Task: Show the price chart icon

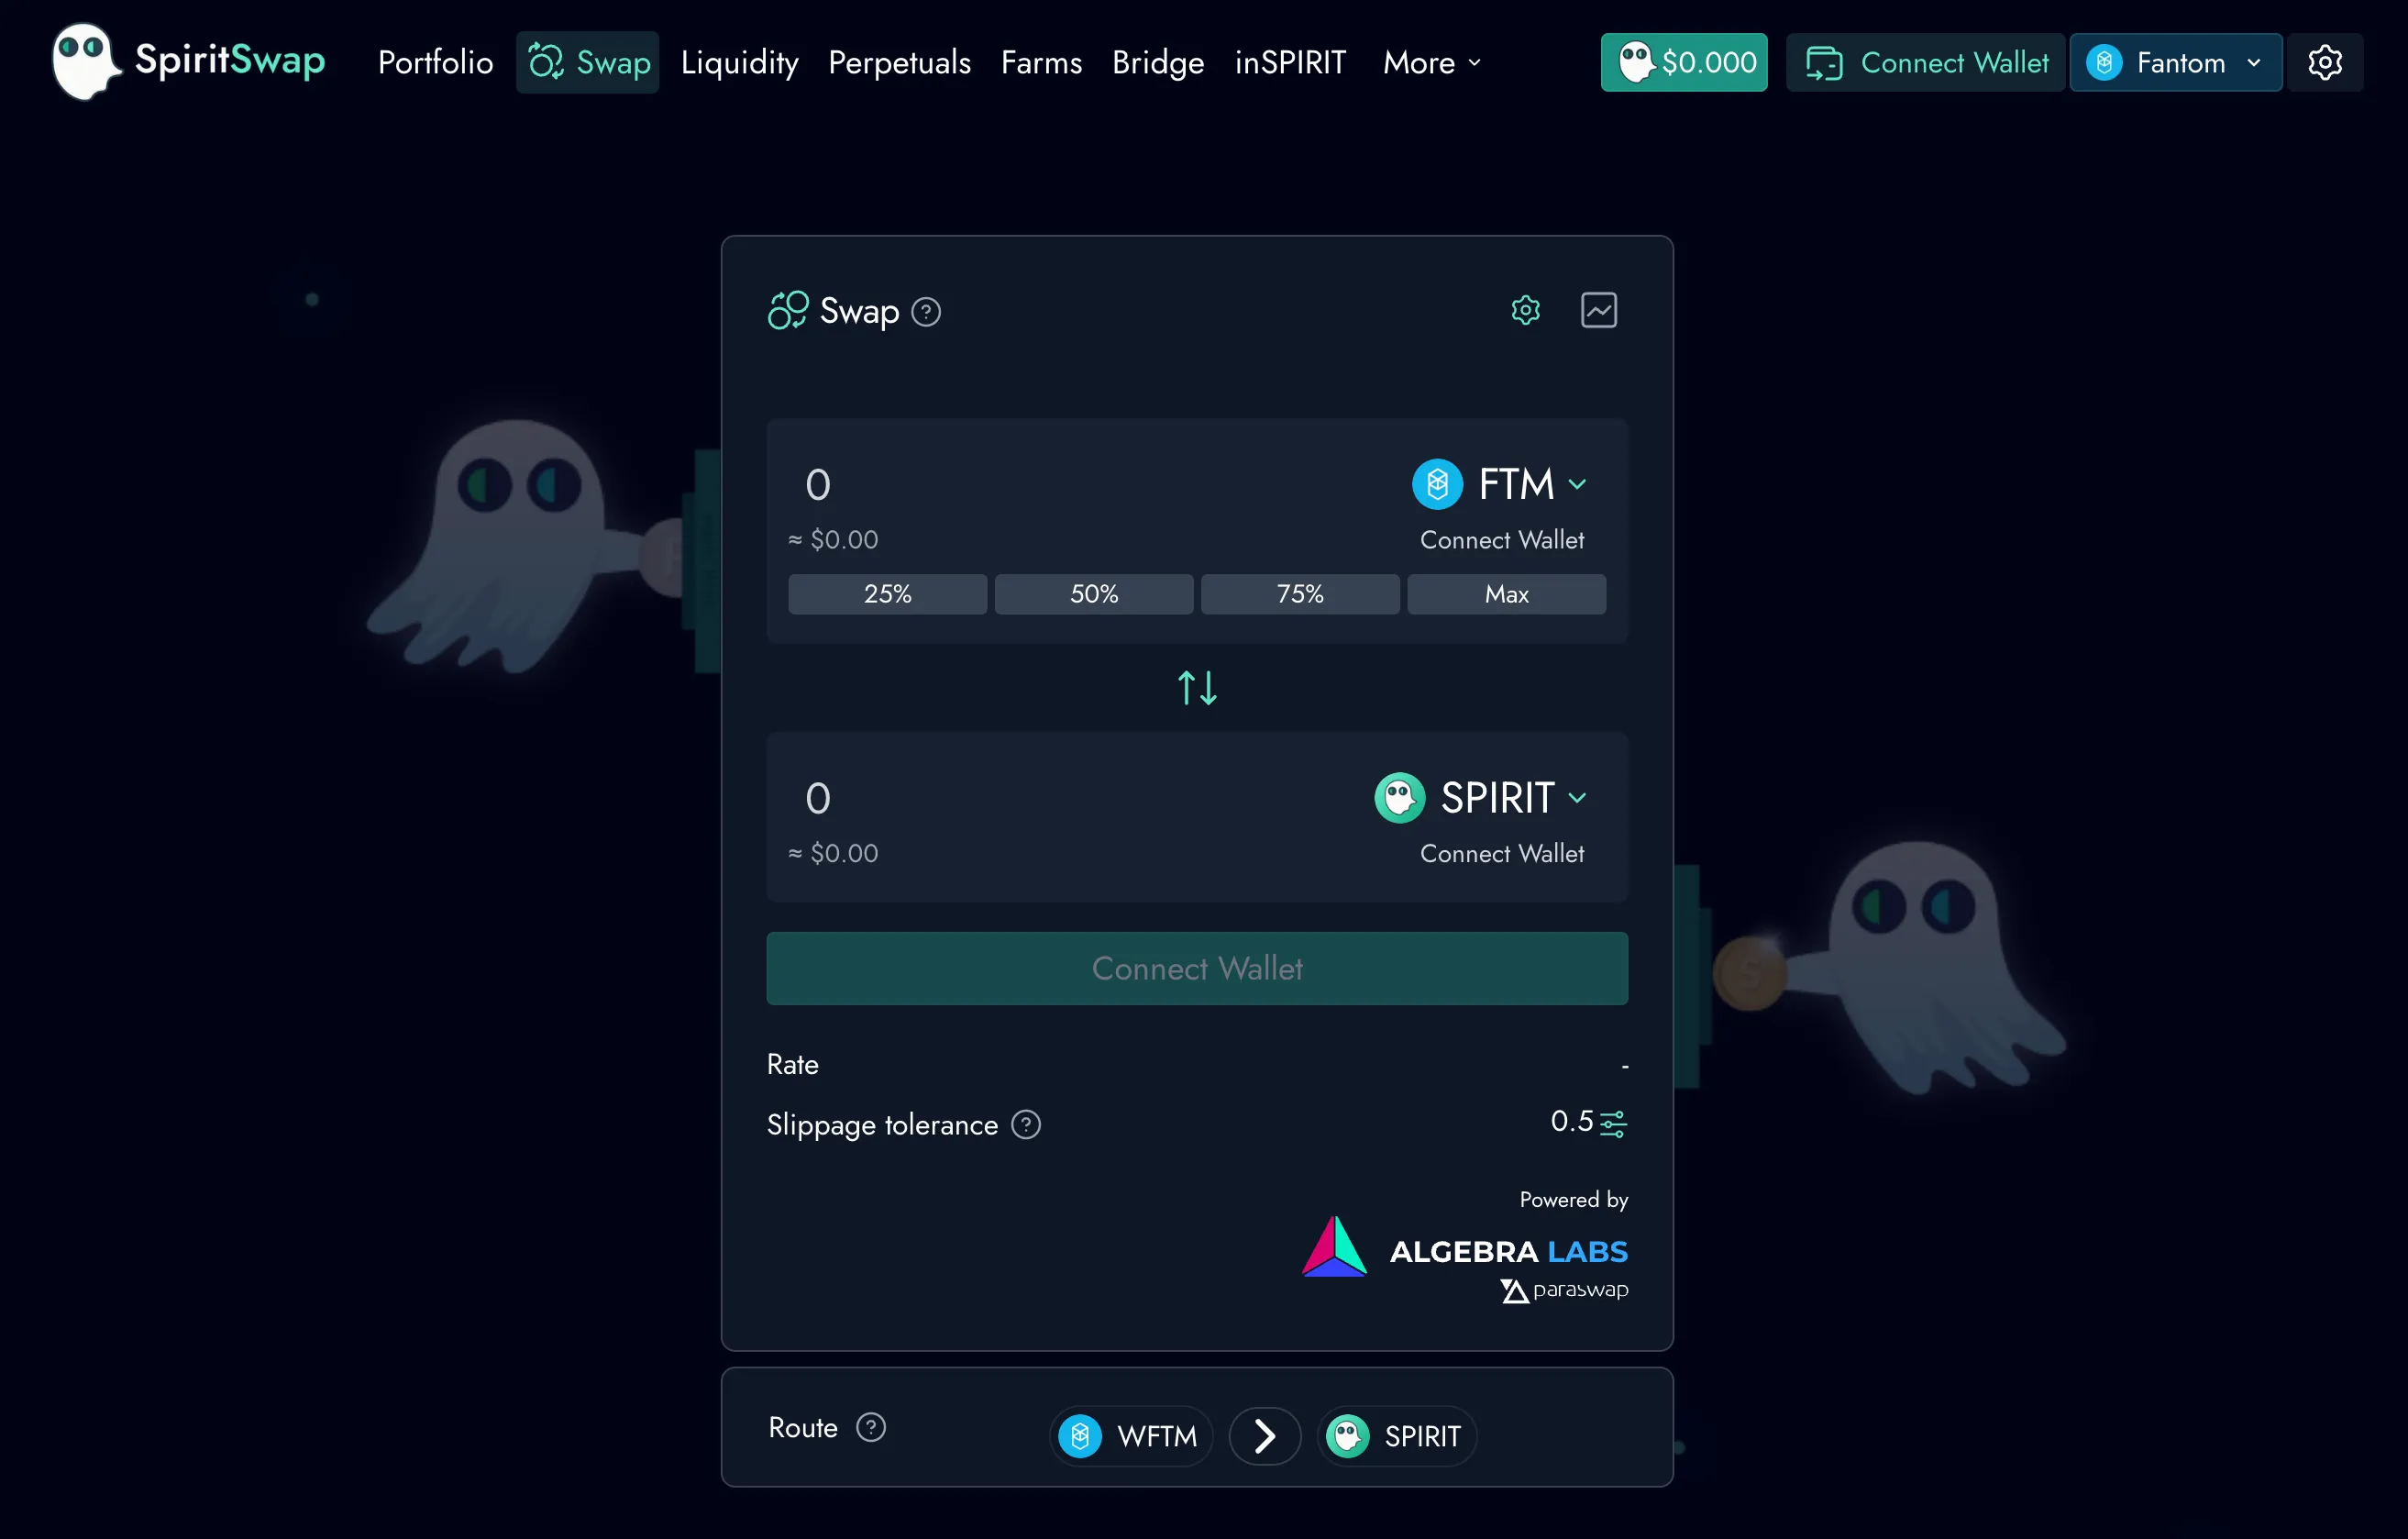Action: pos(1598,310)
